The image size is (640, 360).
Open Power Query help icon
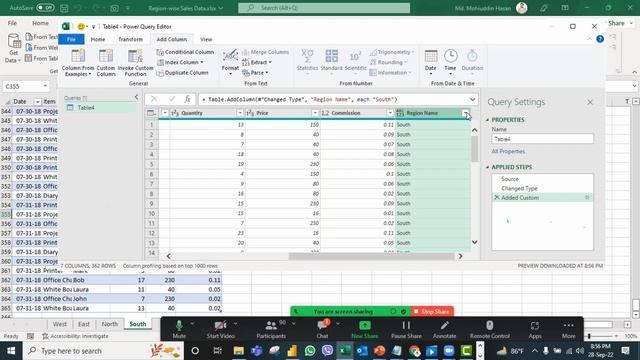click(x=600, y=39)
